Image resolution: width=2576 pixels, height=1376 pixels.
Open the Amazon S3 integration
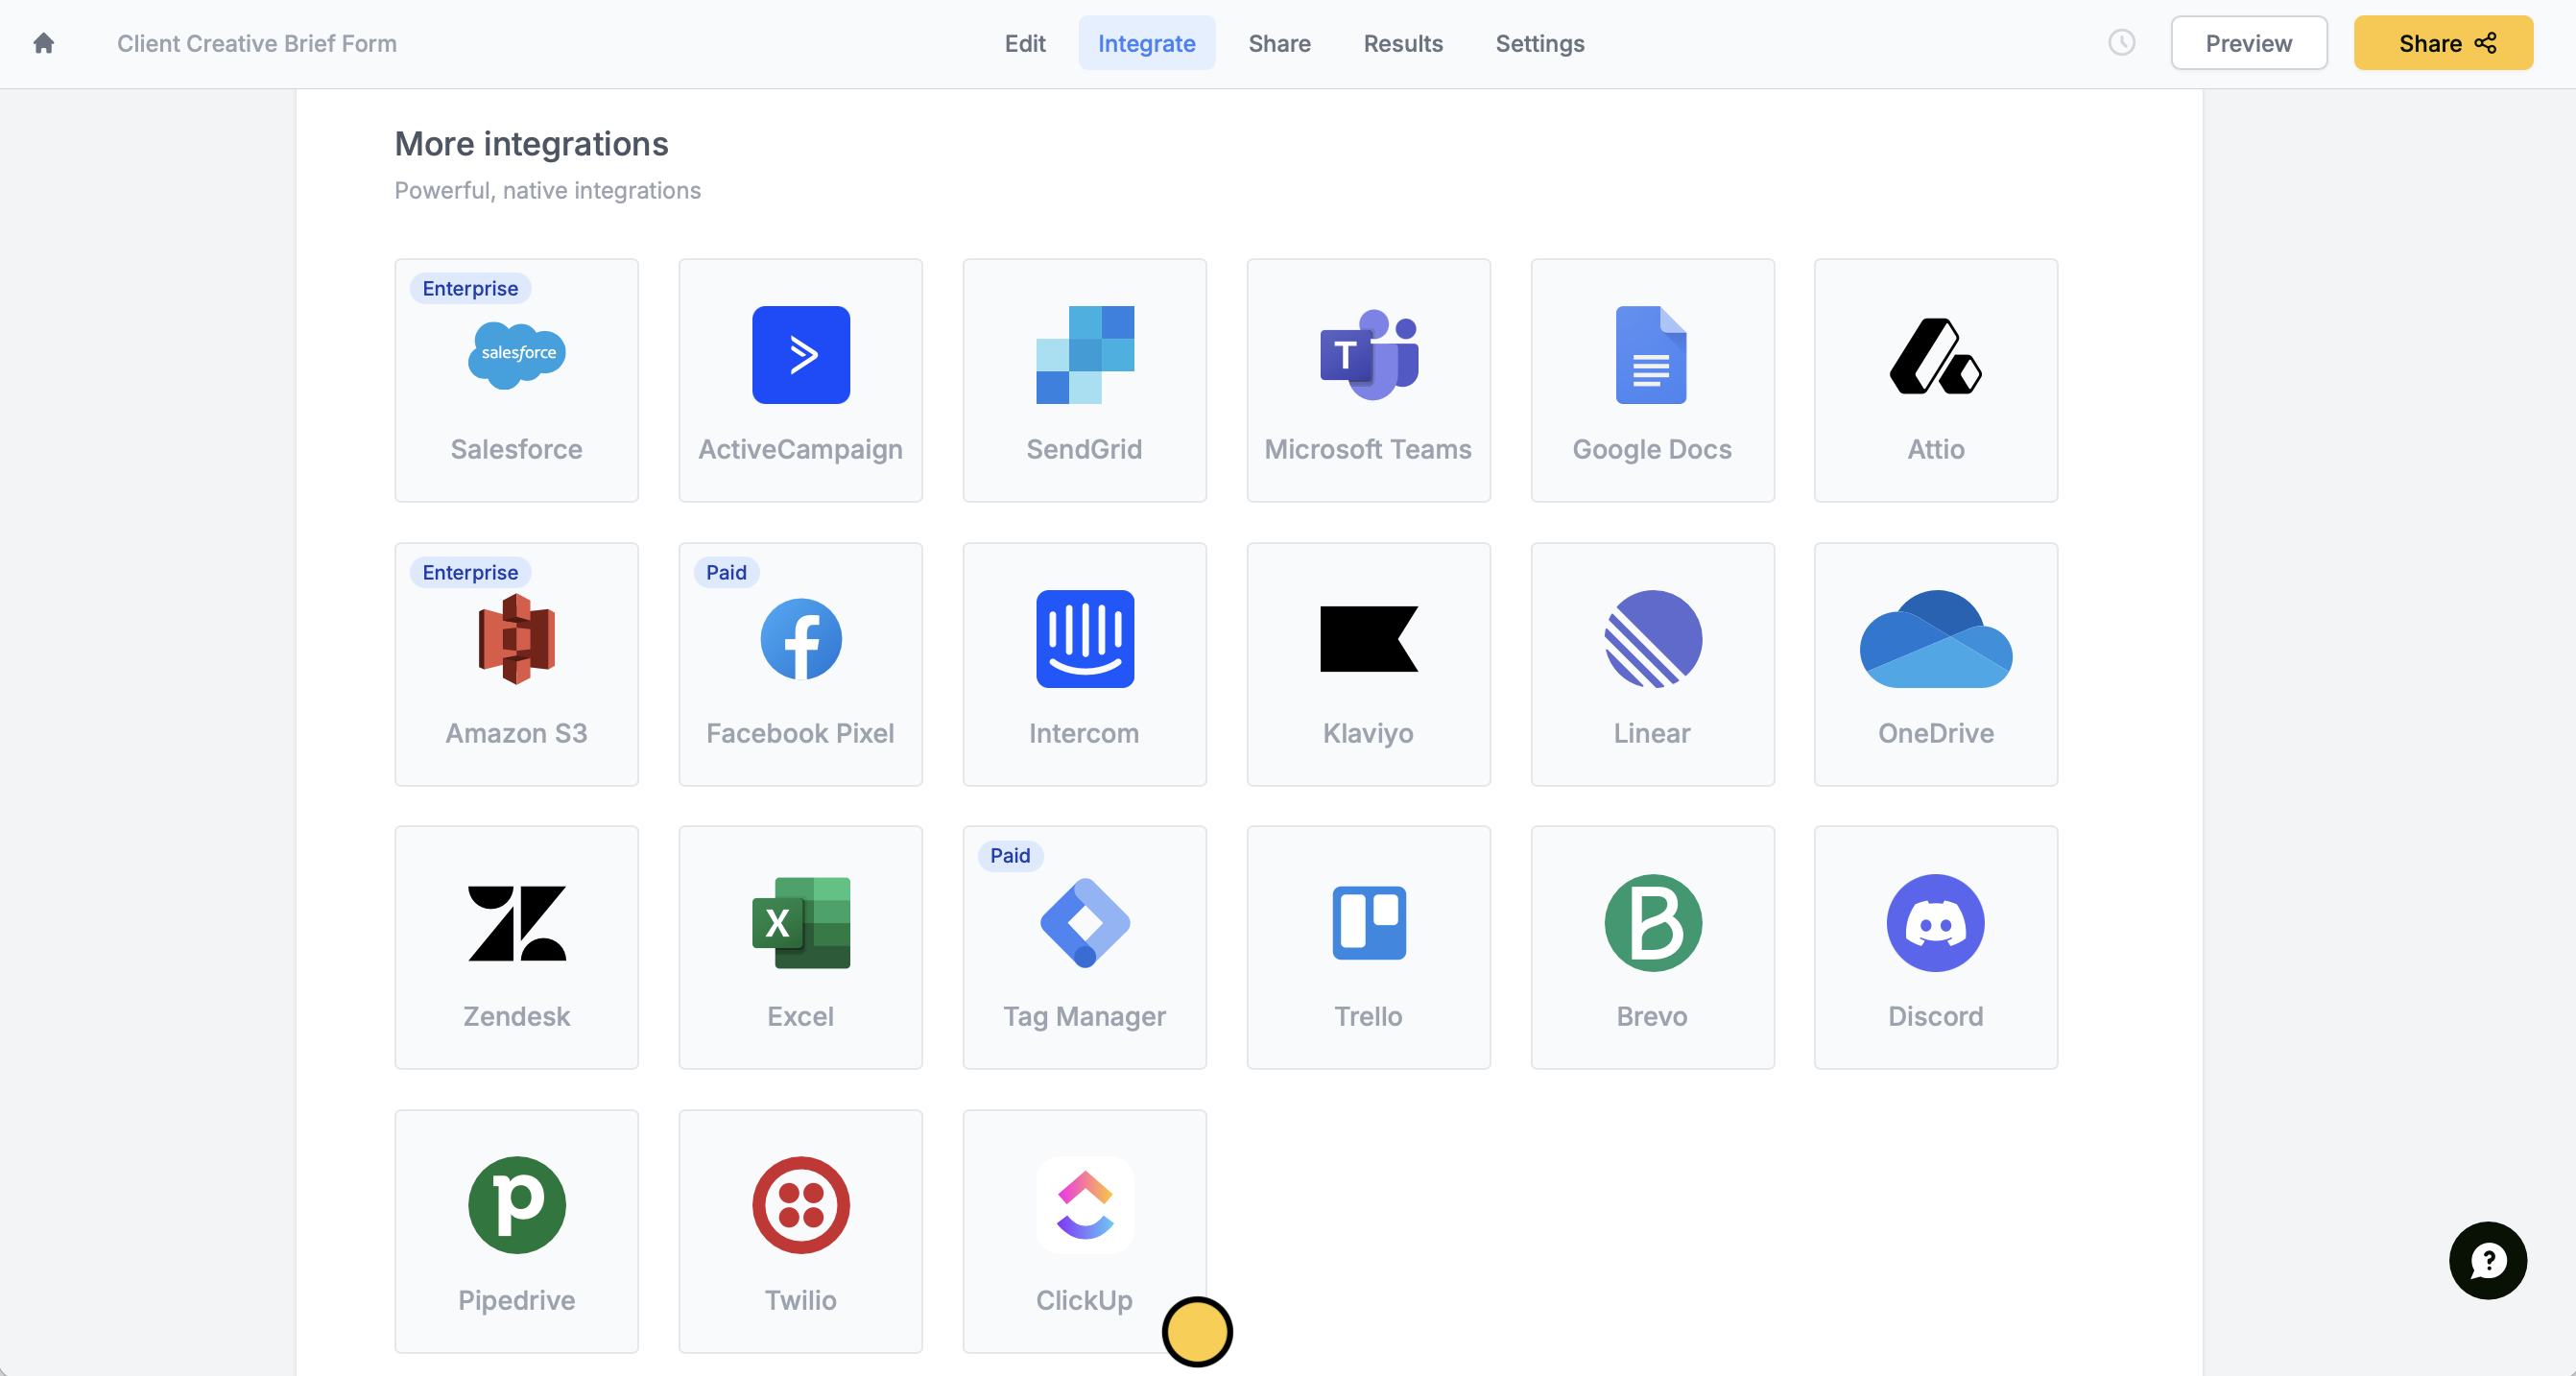[x=516, y=664]
